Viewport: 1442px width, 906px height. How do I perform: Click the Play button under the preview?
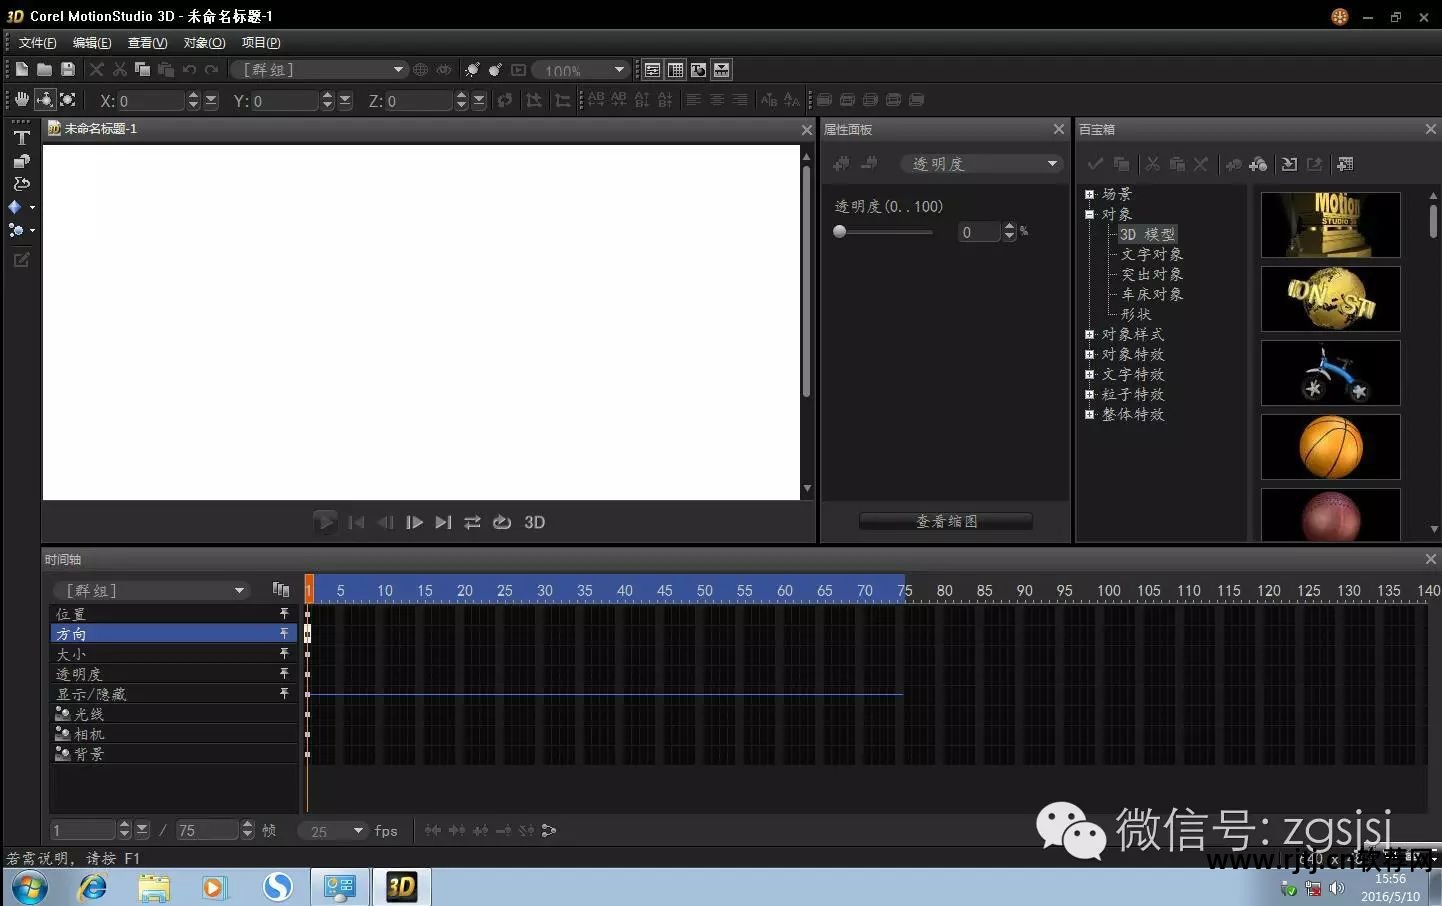point(324,522)
